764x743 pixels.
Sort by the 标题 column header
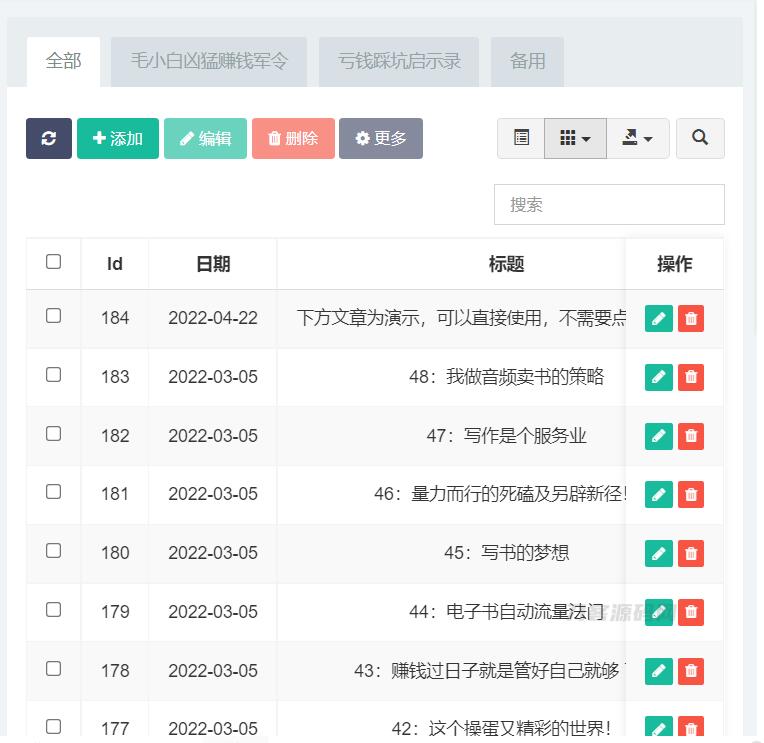point(506,264)
